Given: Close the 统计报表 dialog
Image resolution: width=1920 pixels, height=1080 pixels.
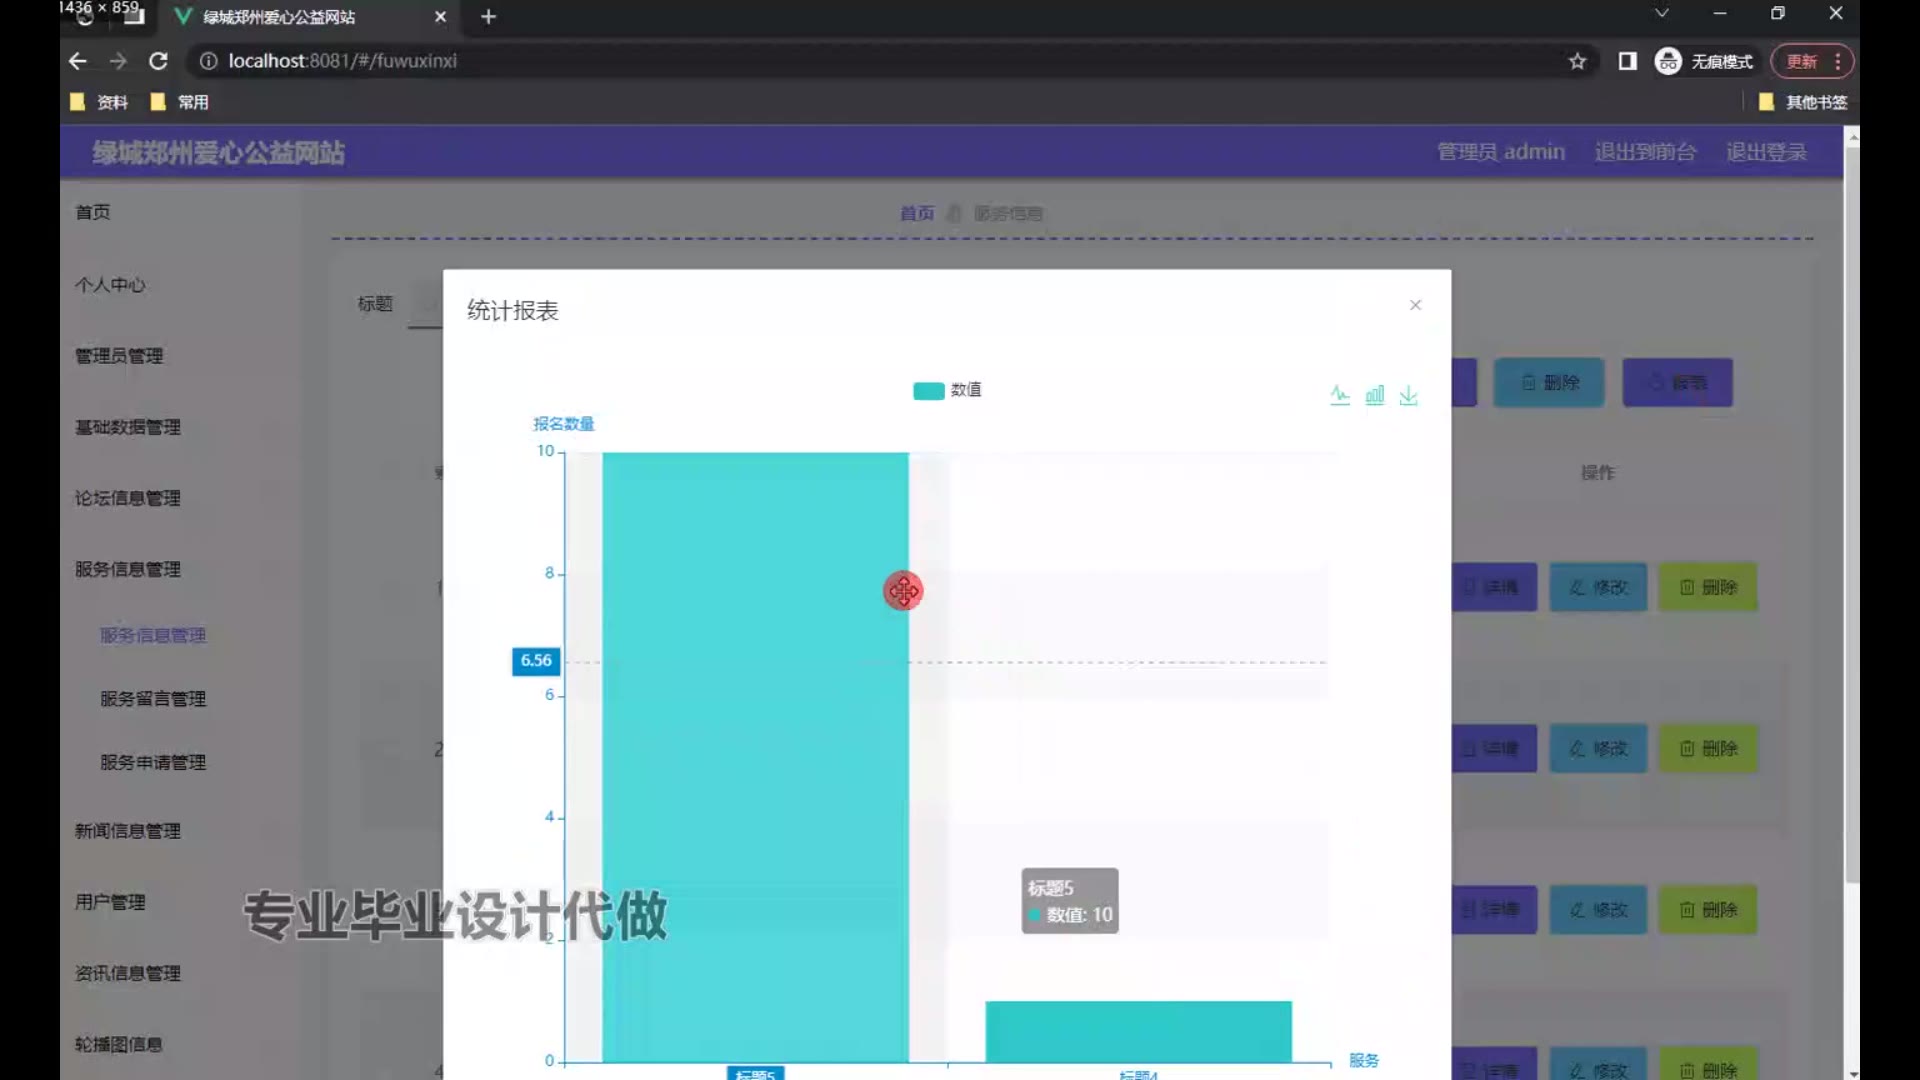Looking at the screenshot, I should [1415, 305].
